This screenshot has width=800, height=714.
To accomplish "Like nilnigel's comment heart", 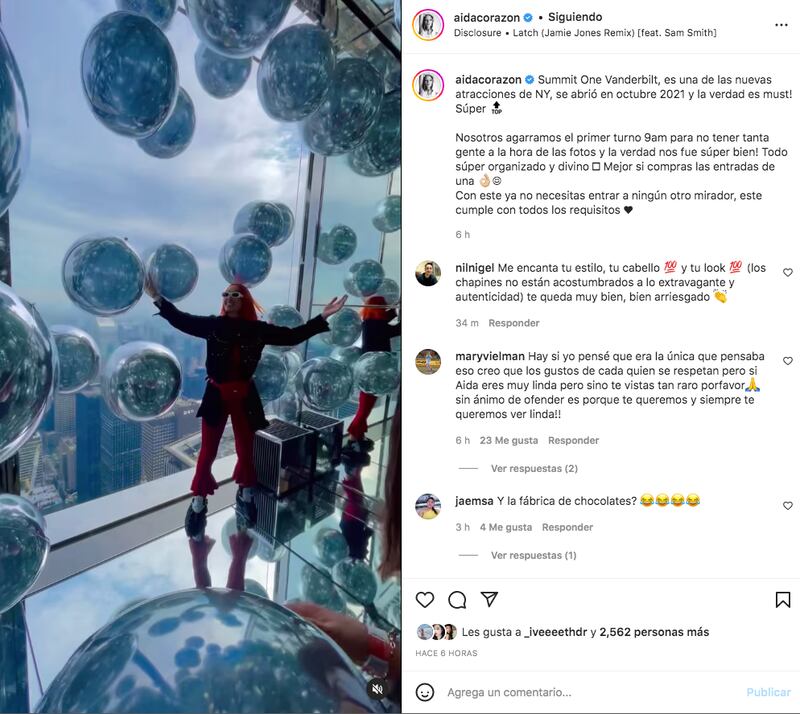I will point(788,273).
